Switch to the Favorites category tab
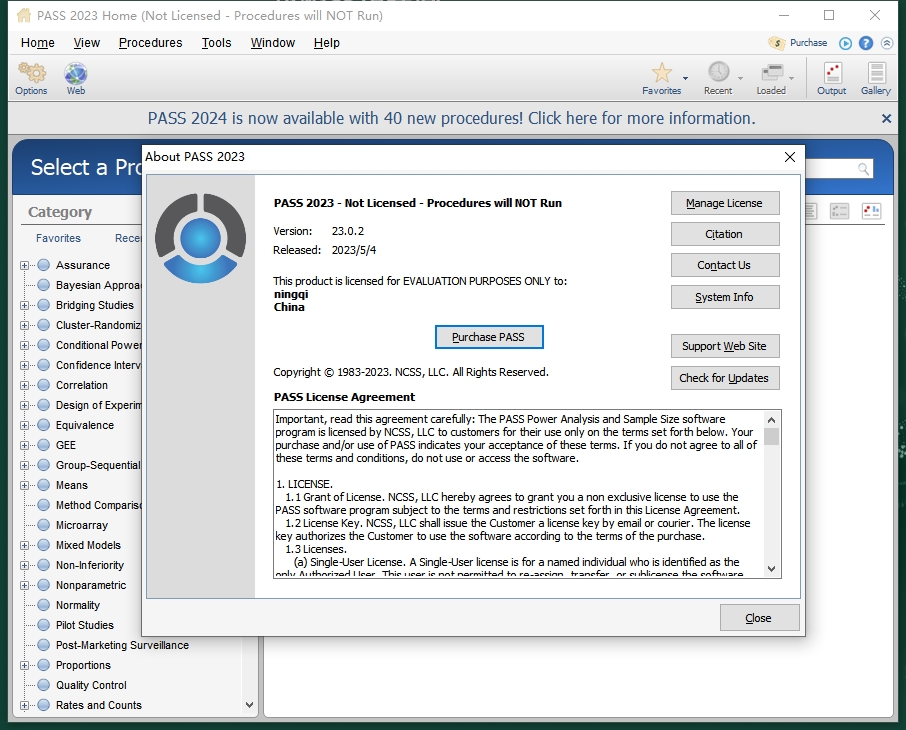 (x=58, y=238)
